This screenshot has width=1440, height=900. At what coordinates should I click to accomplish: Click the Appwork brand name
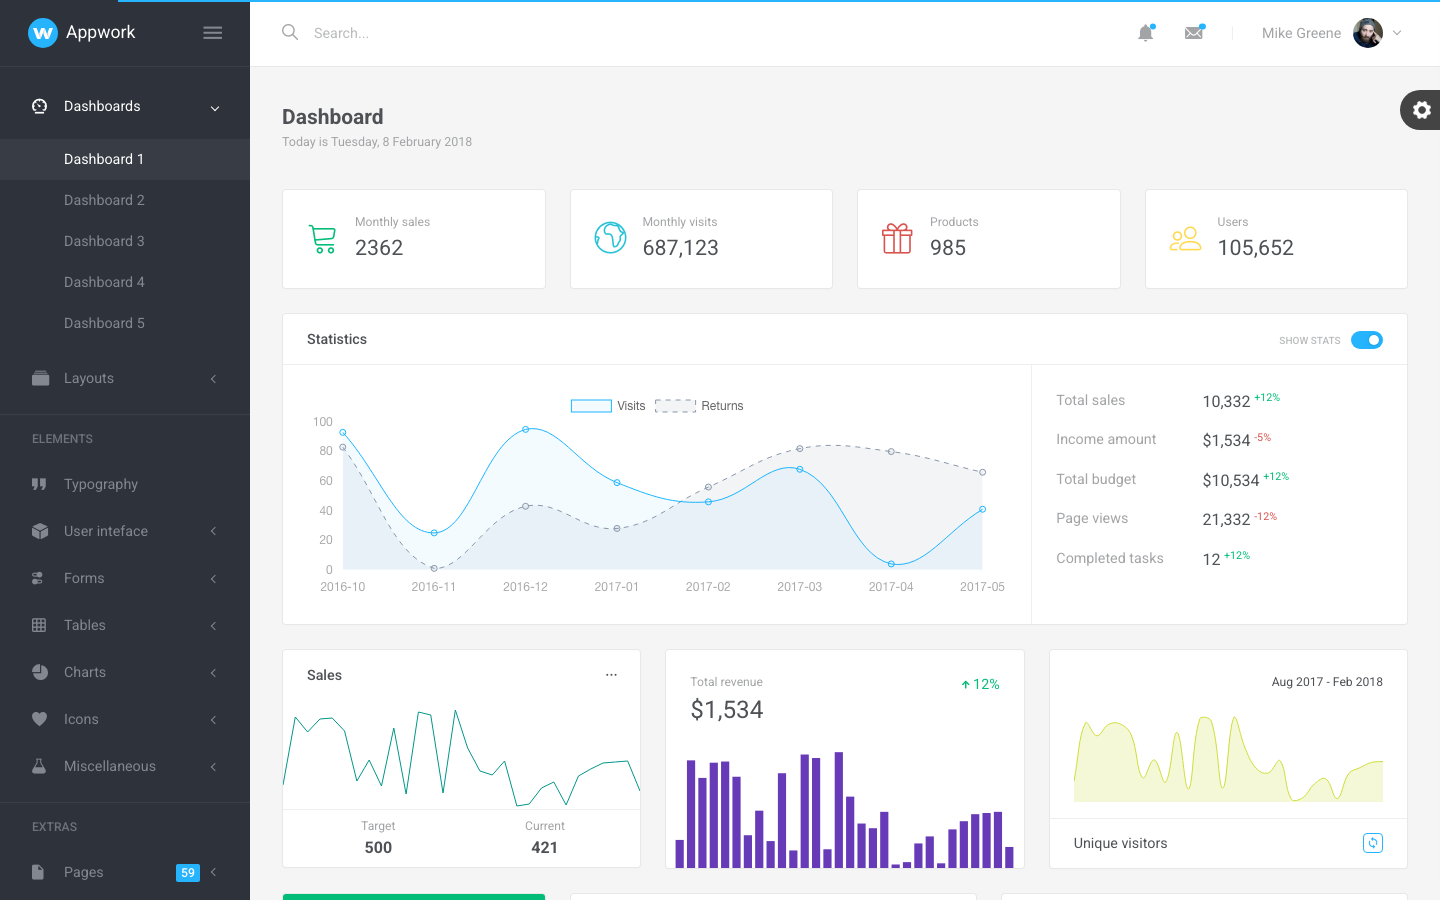click(x=100, y=32)
